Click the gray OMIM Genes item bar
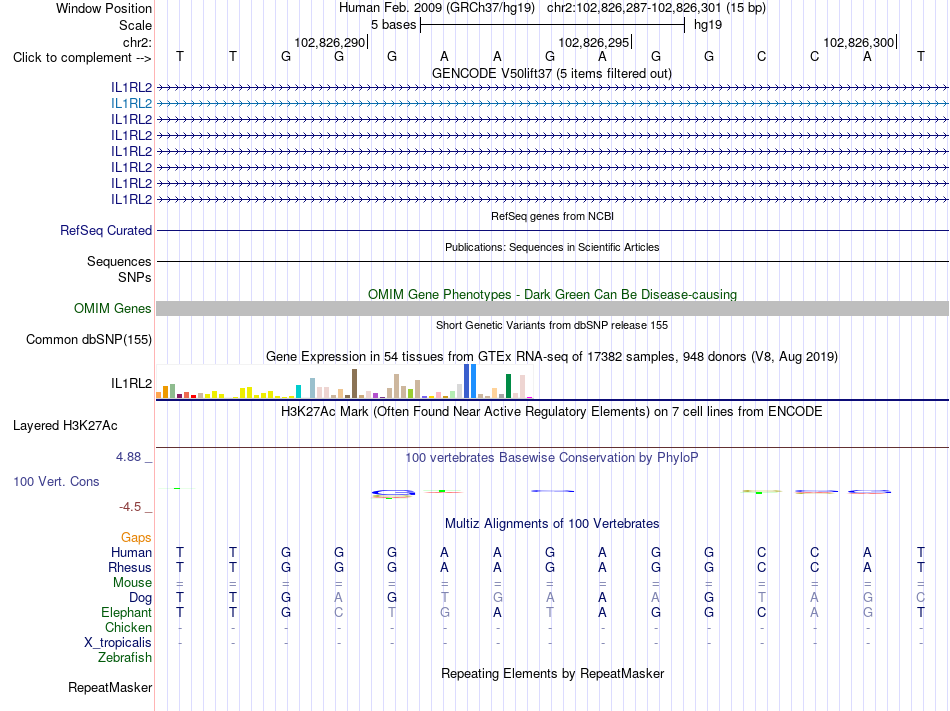The width and height of the screenshot is (950, 711). pyautogui.click(x=552, y=308)
